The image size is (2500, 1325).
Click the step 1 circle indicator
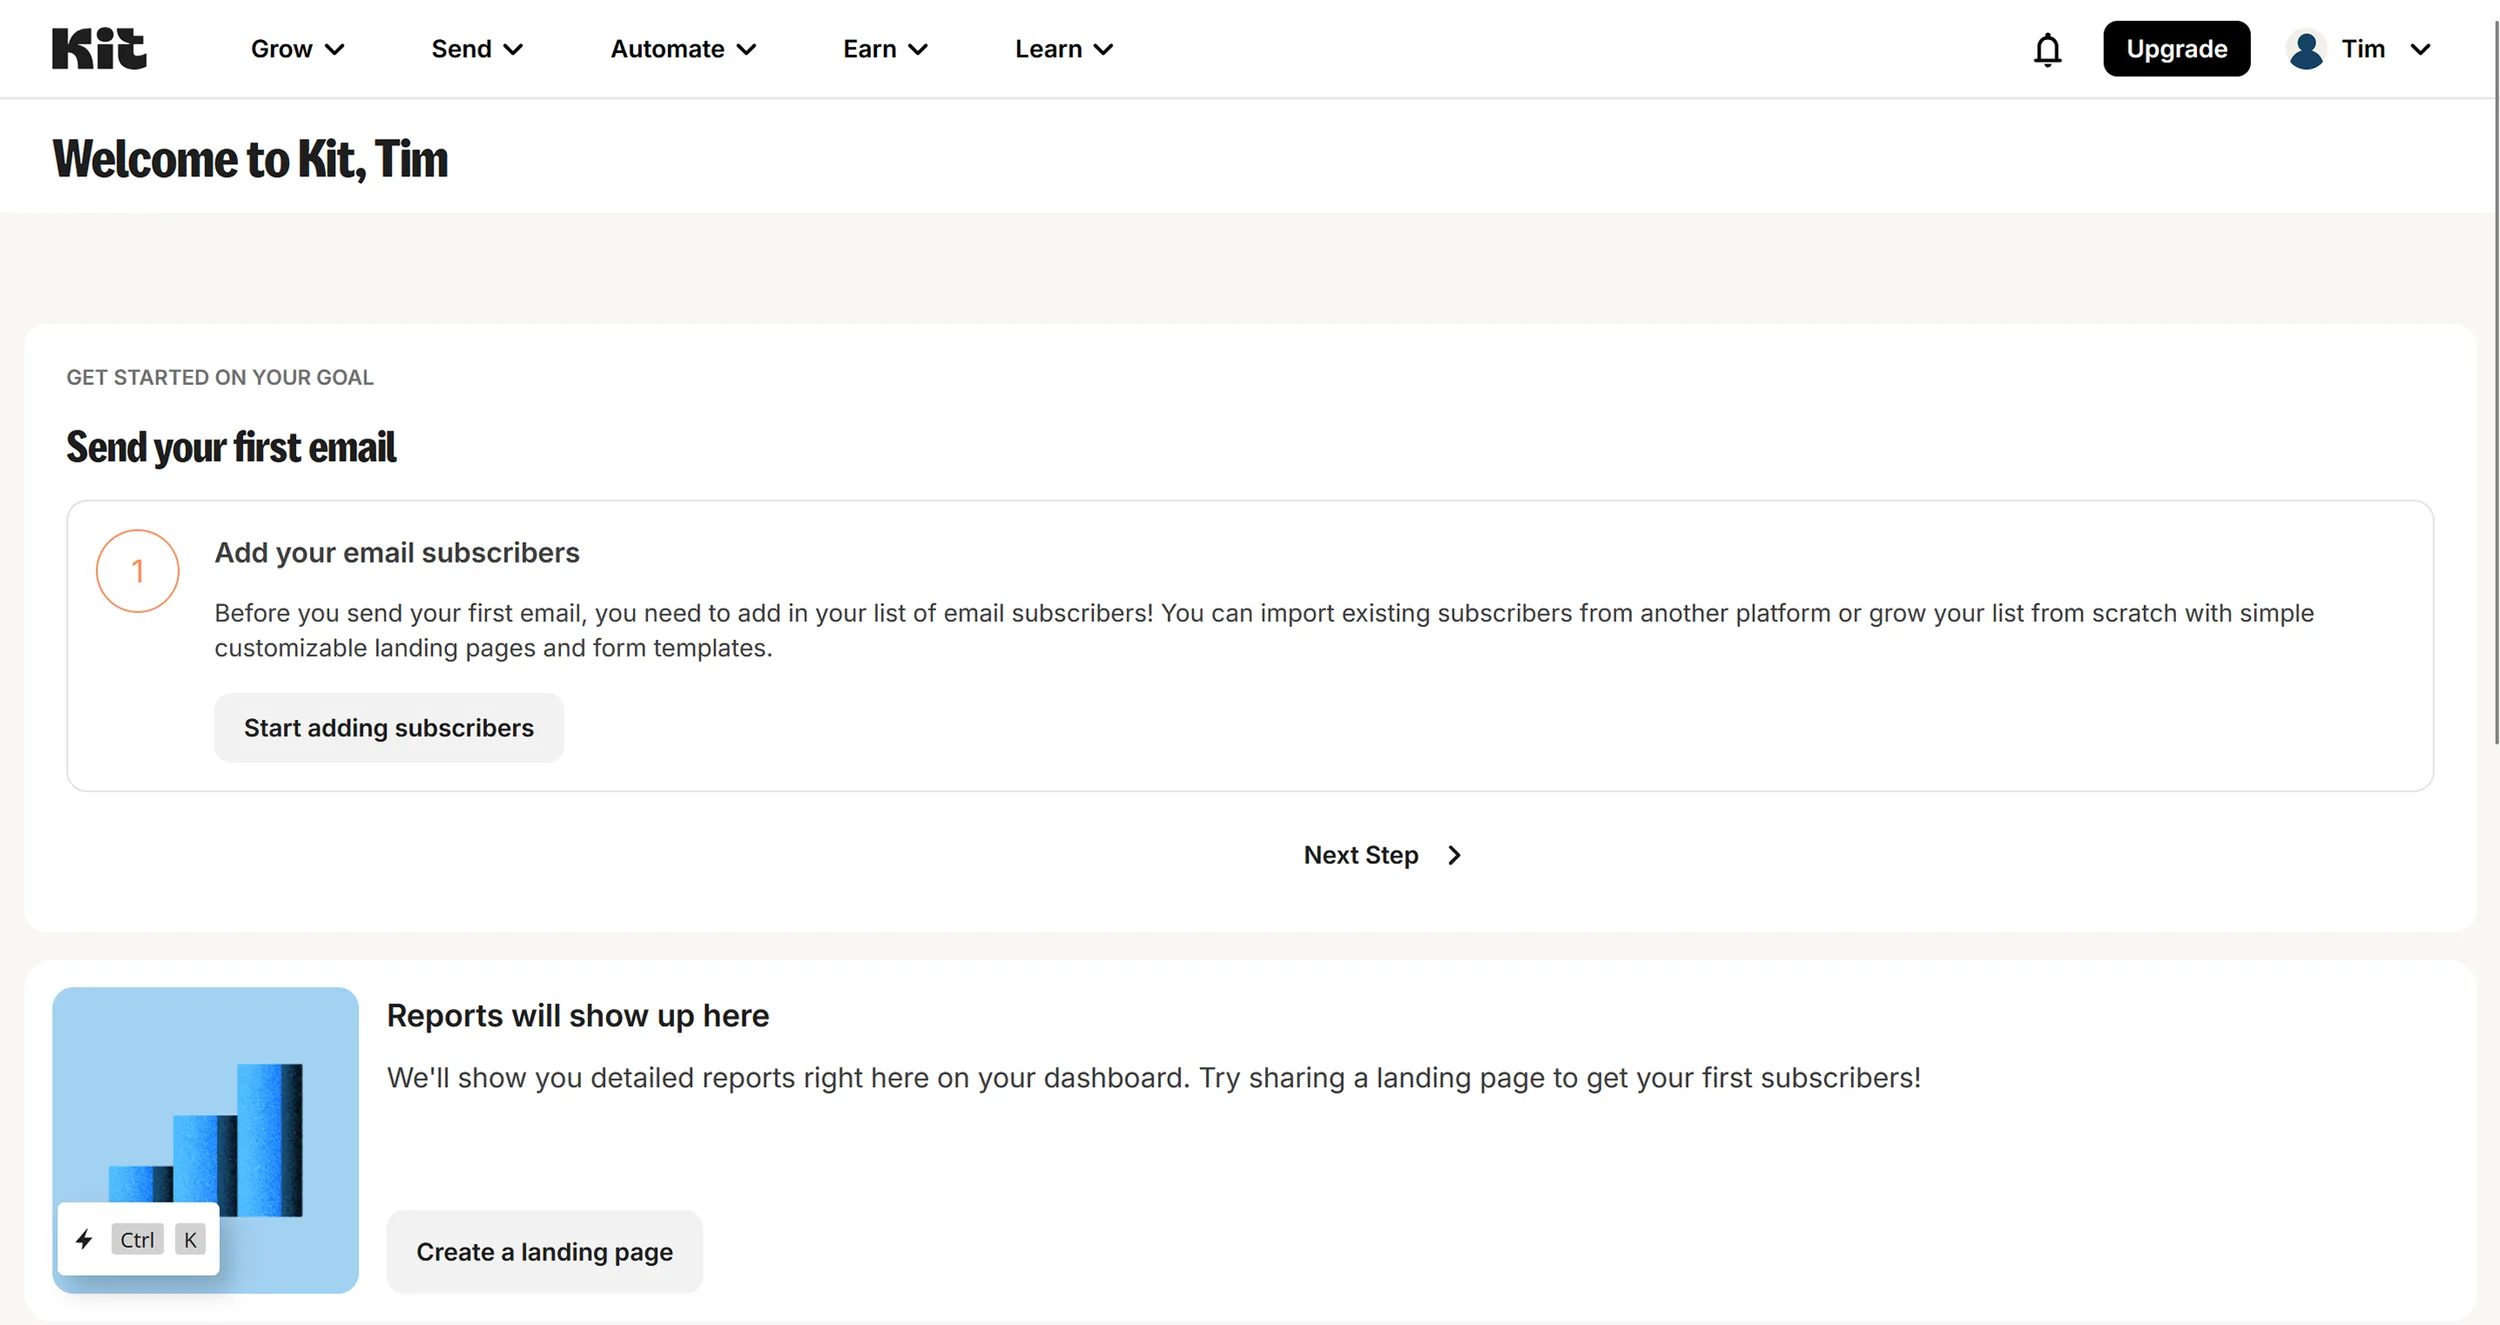point(138,571)
